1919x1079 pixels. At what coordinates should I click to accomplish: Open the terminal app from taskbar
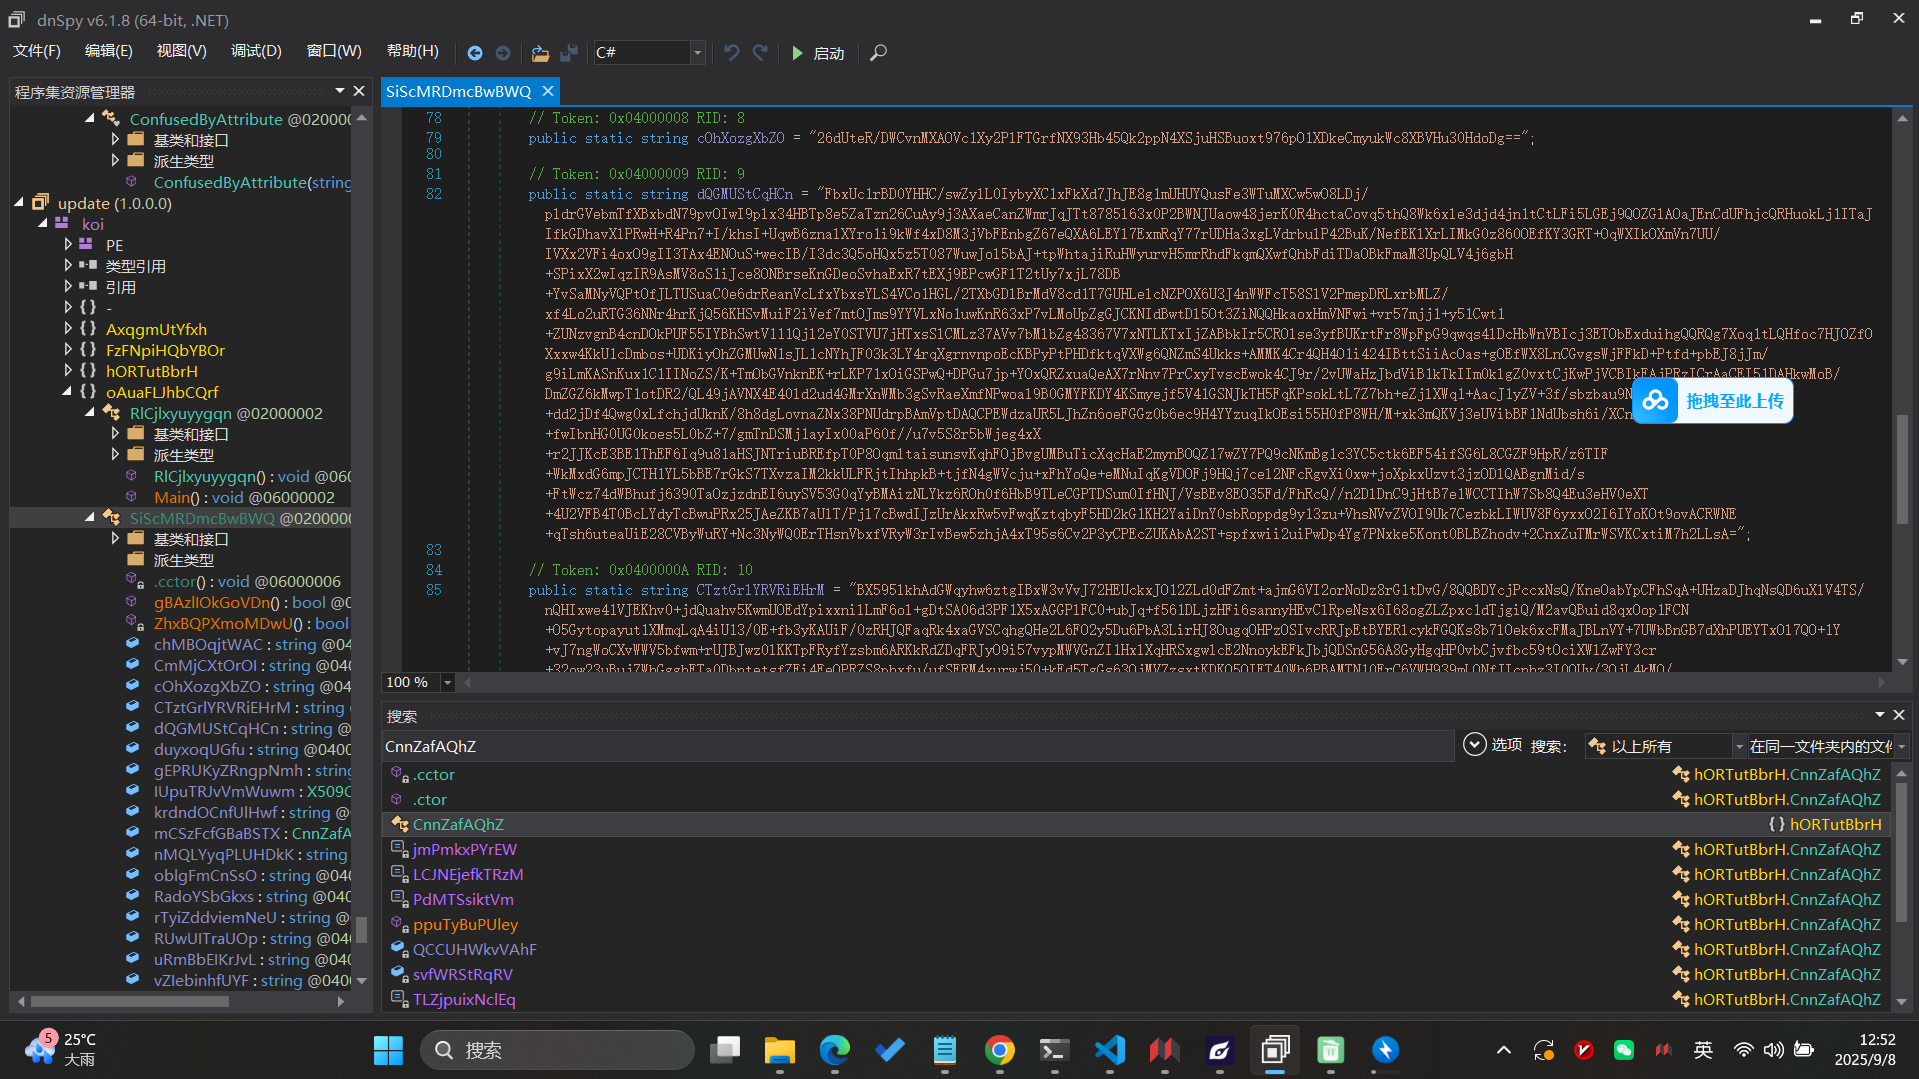[1054, 1050]
